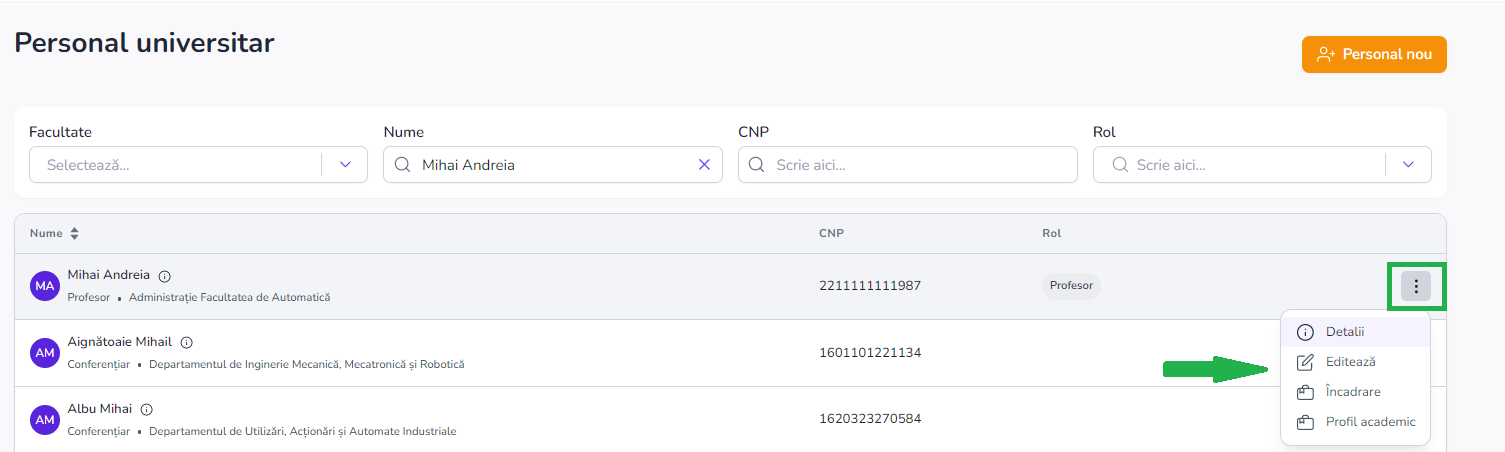This screenshot has width=1505, height=452.
Task: Click info icon beside Aignătoaie Mihail
Action: click(x=187, y=342)
